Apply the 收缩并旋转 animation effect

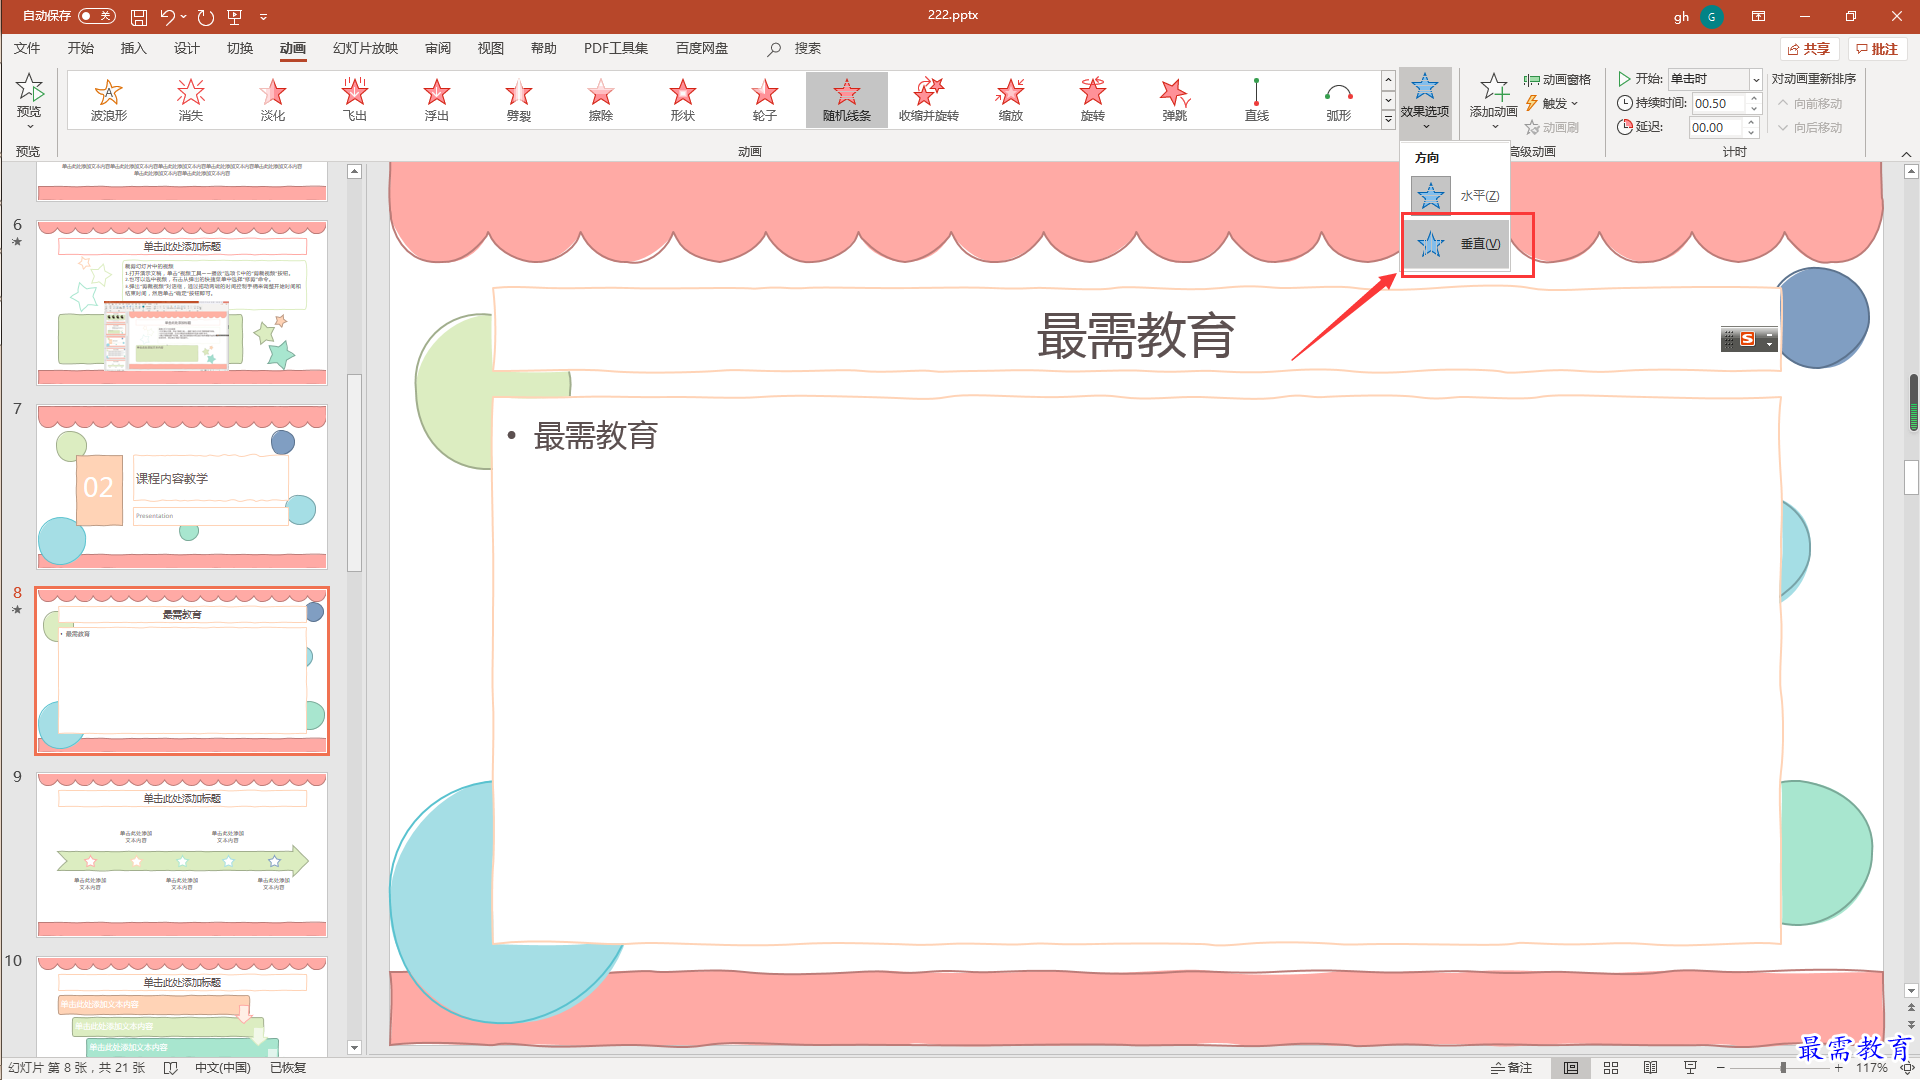coord(929,100)
